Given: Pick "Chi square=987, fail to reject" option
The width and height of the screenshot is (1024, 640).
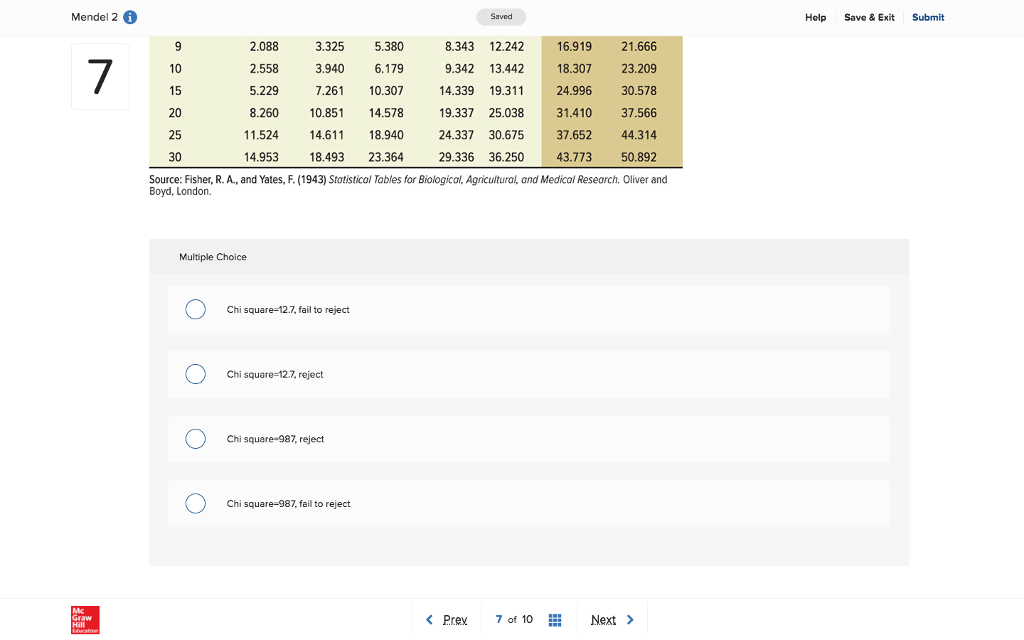Looking at the screenshot, I should click(196, 504).
